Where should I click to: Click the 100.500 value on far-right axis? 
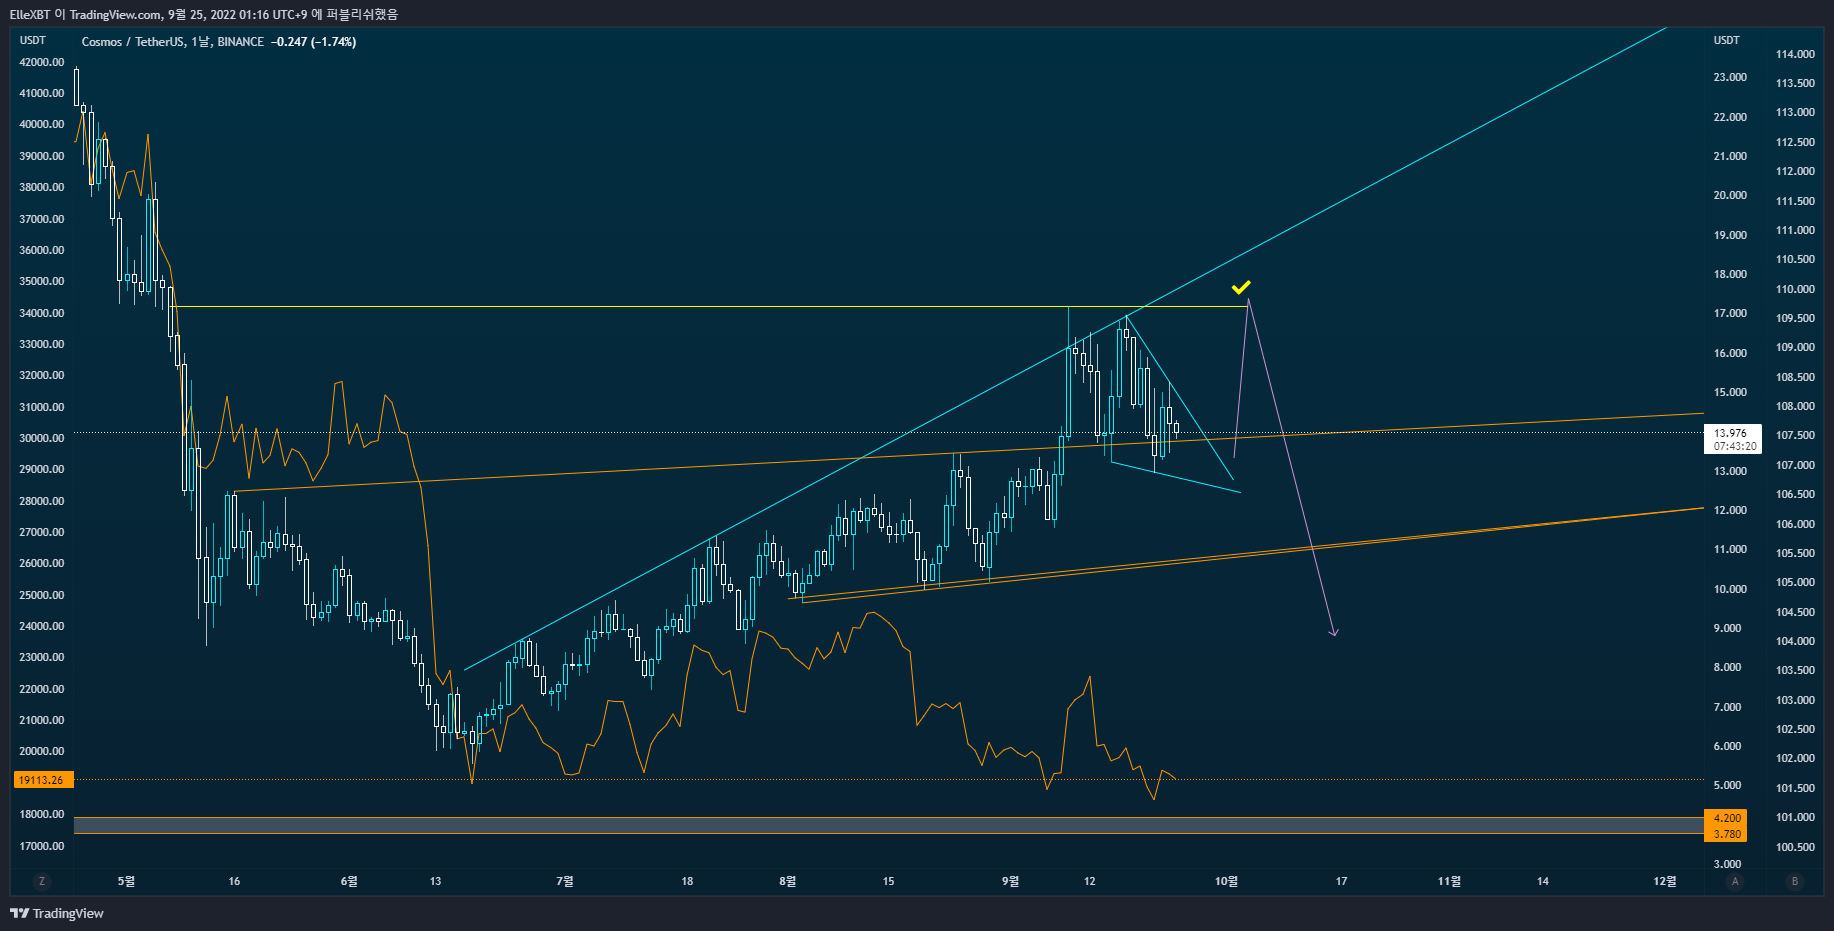click(x=1795, y=847)
